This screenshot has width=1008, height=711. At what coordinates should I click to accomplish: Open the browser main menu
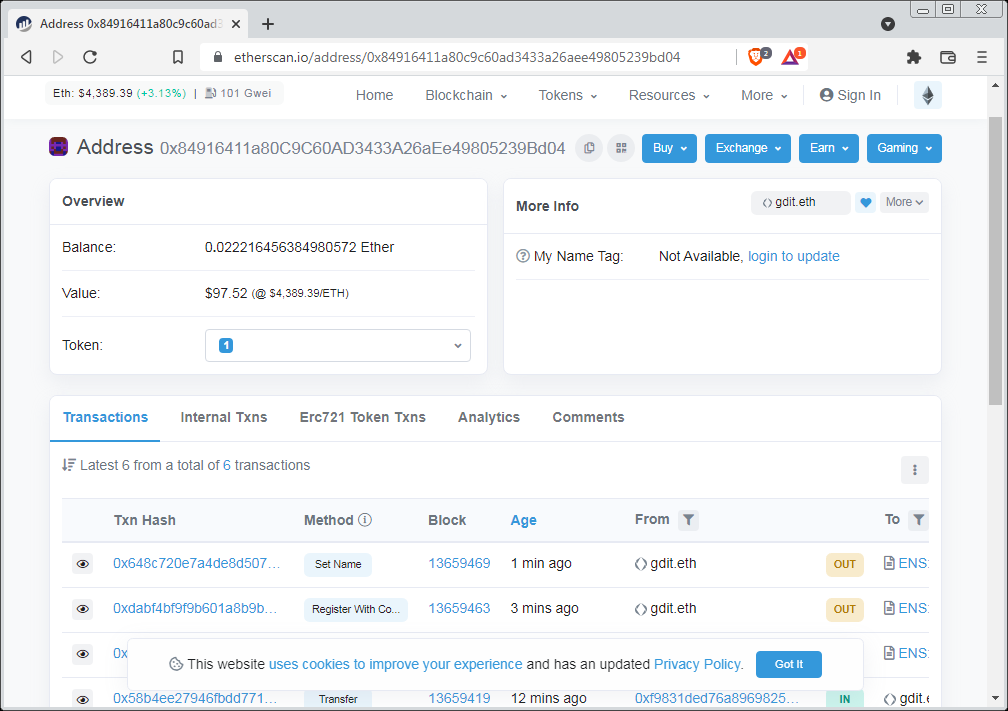click(982, 57)
